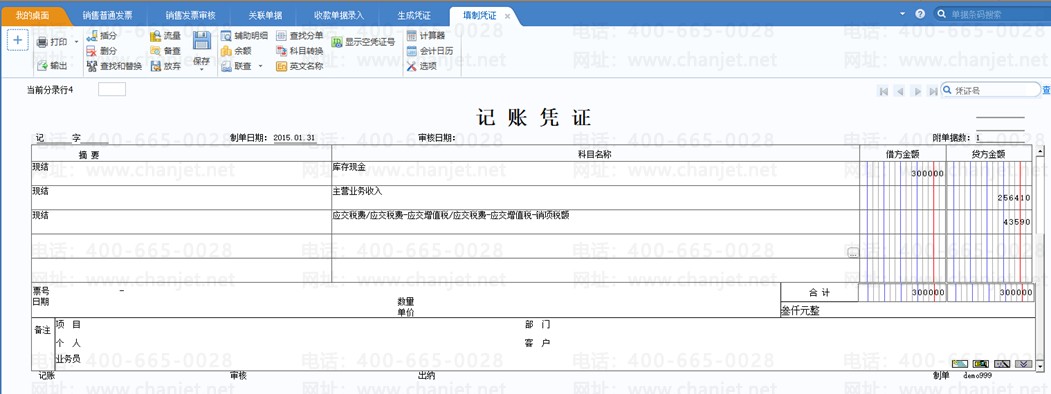
Task: Click the 打印 printer icon
Action: pos(42,42)
